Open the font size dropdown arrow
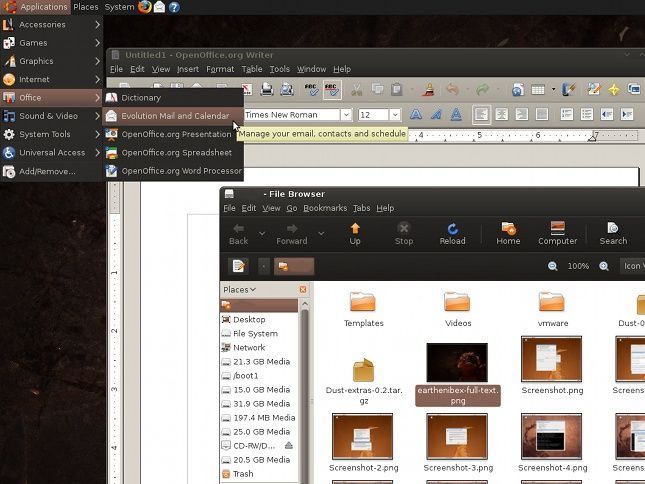The width and height of the screenshot is (645, 484). [395, 115]
